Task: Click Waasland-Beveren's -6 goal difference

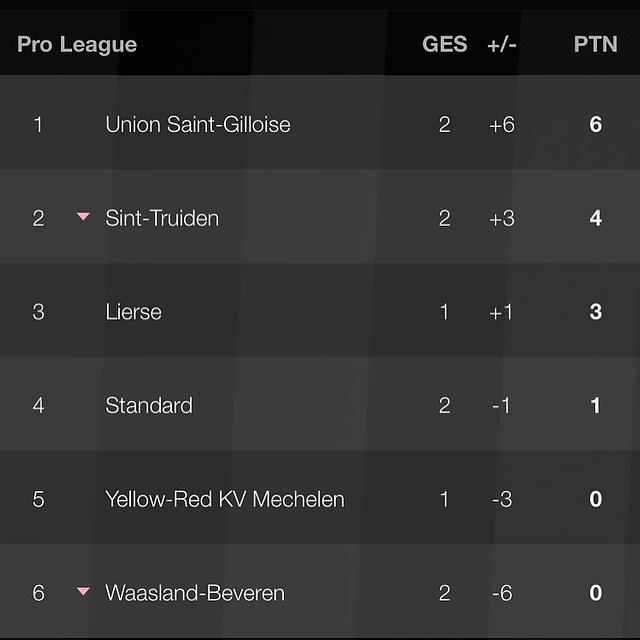Action: pos(501,593)
